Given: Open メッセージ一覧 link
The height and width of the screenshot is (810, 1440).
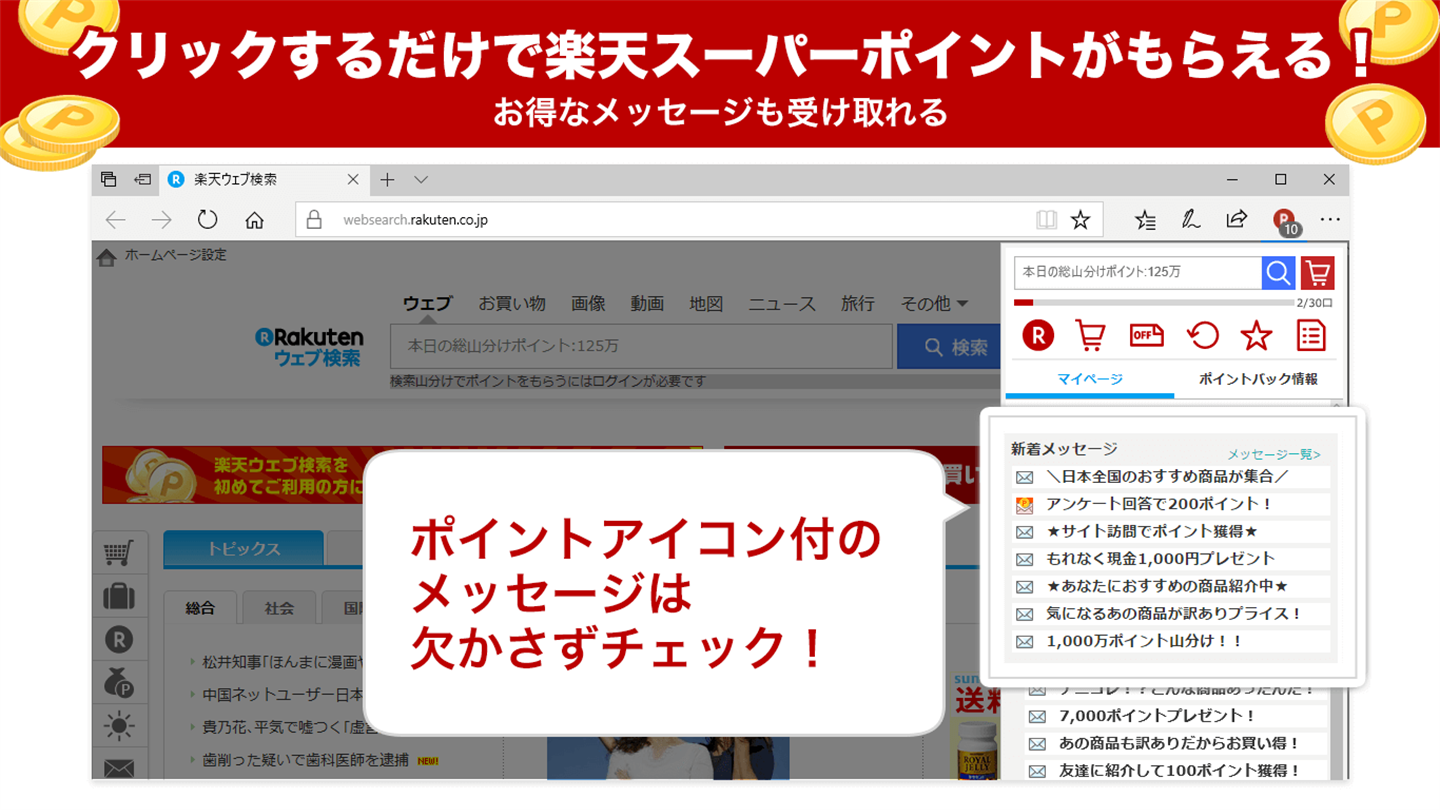Looking at the screenshot, I should [x=1274, y=454].
